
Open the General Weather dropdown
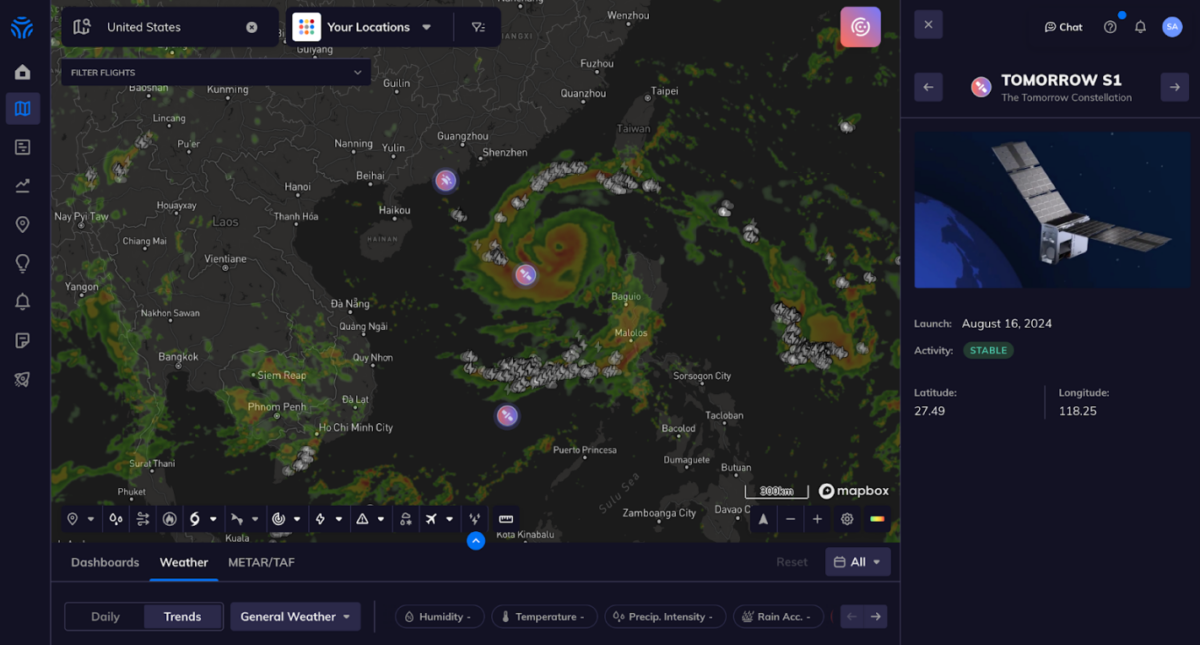[x=295, y=617]
